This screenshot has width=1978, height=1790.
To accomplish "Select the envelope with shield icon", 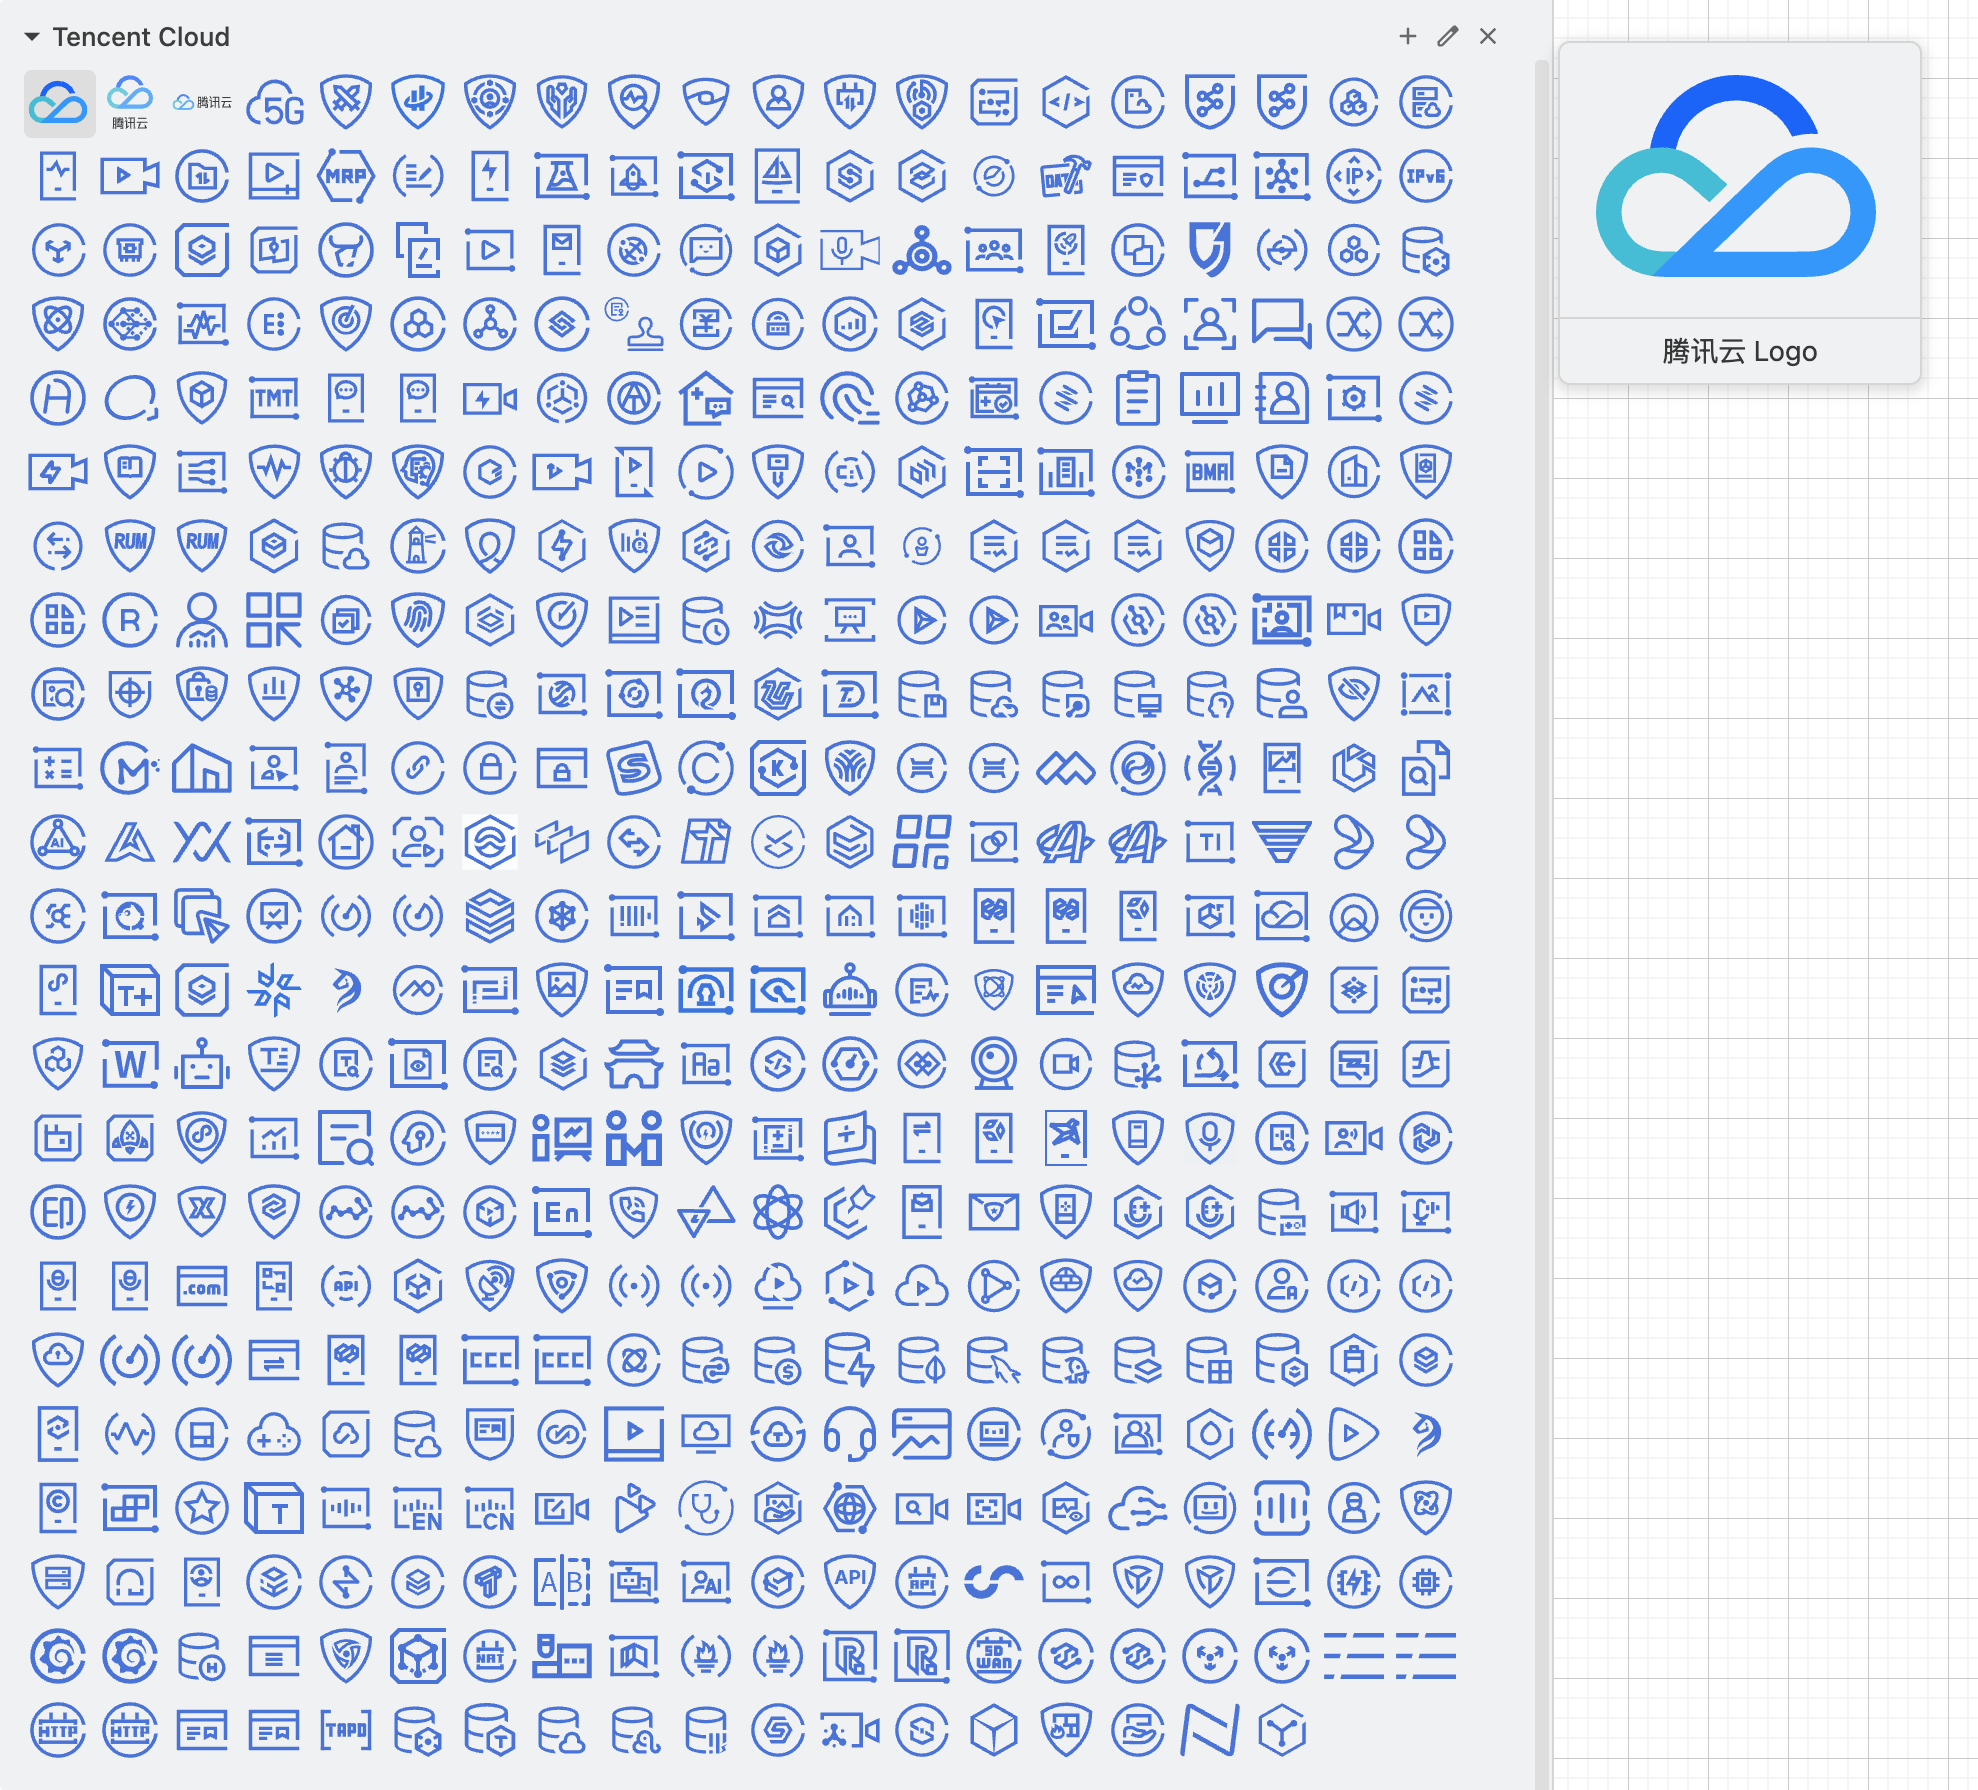I will (994, 1212).
